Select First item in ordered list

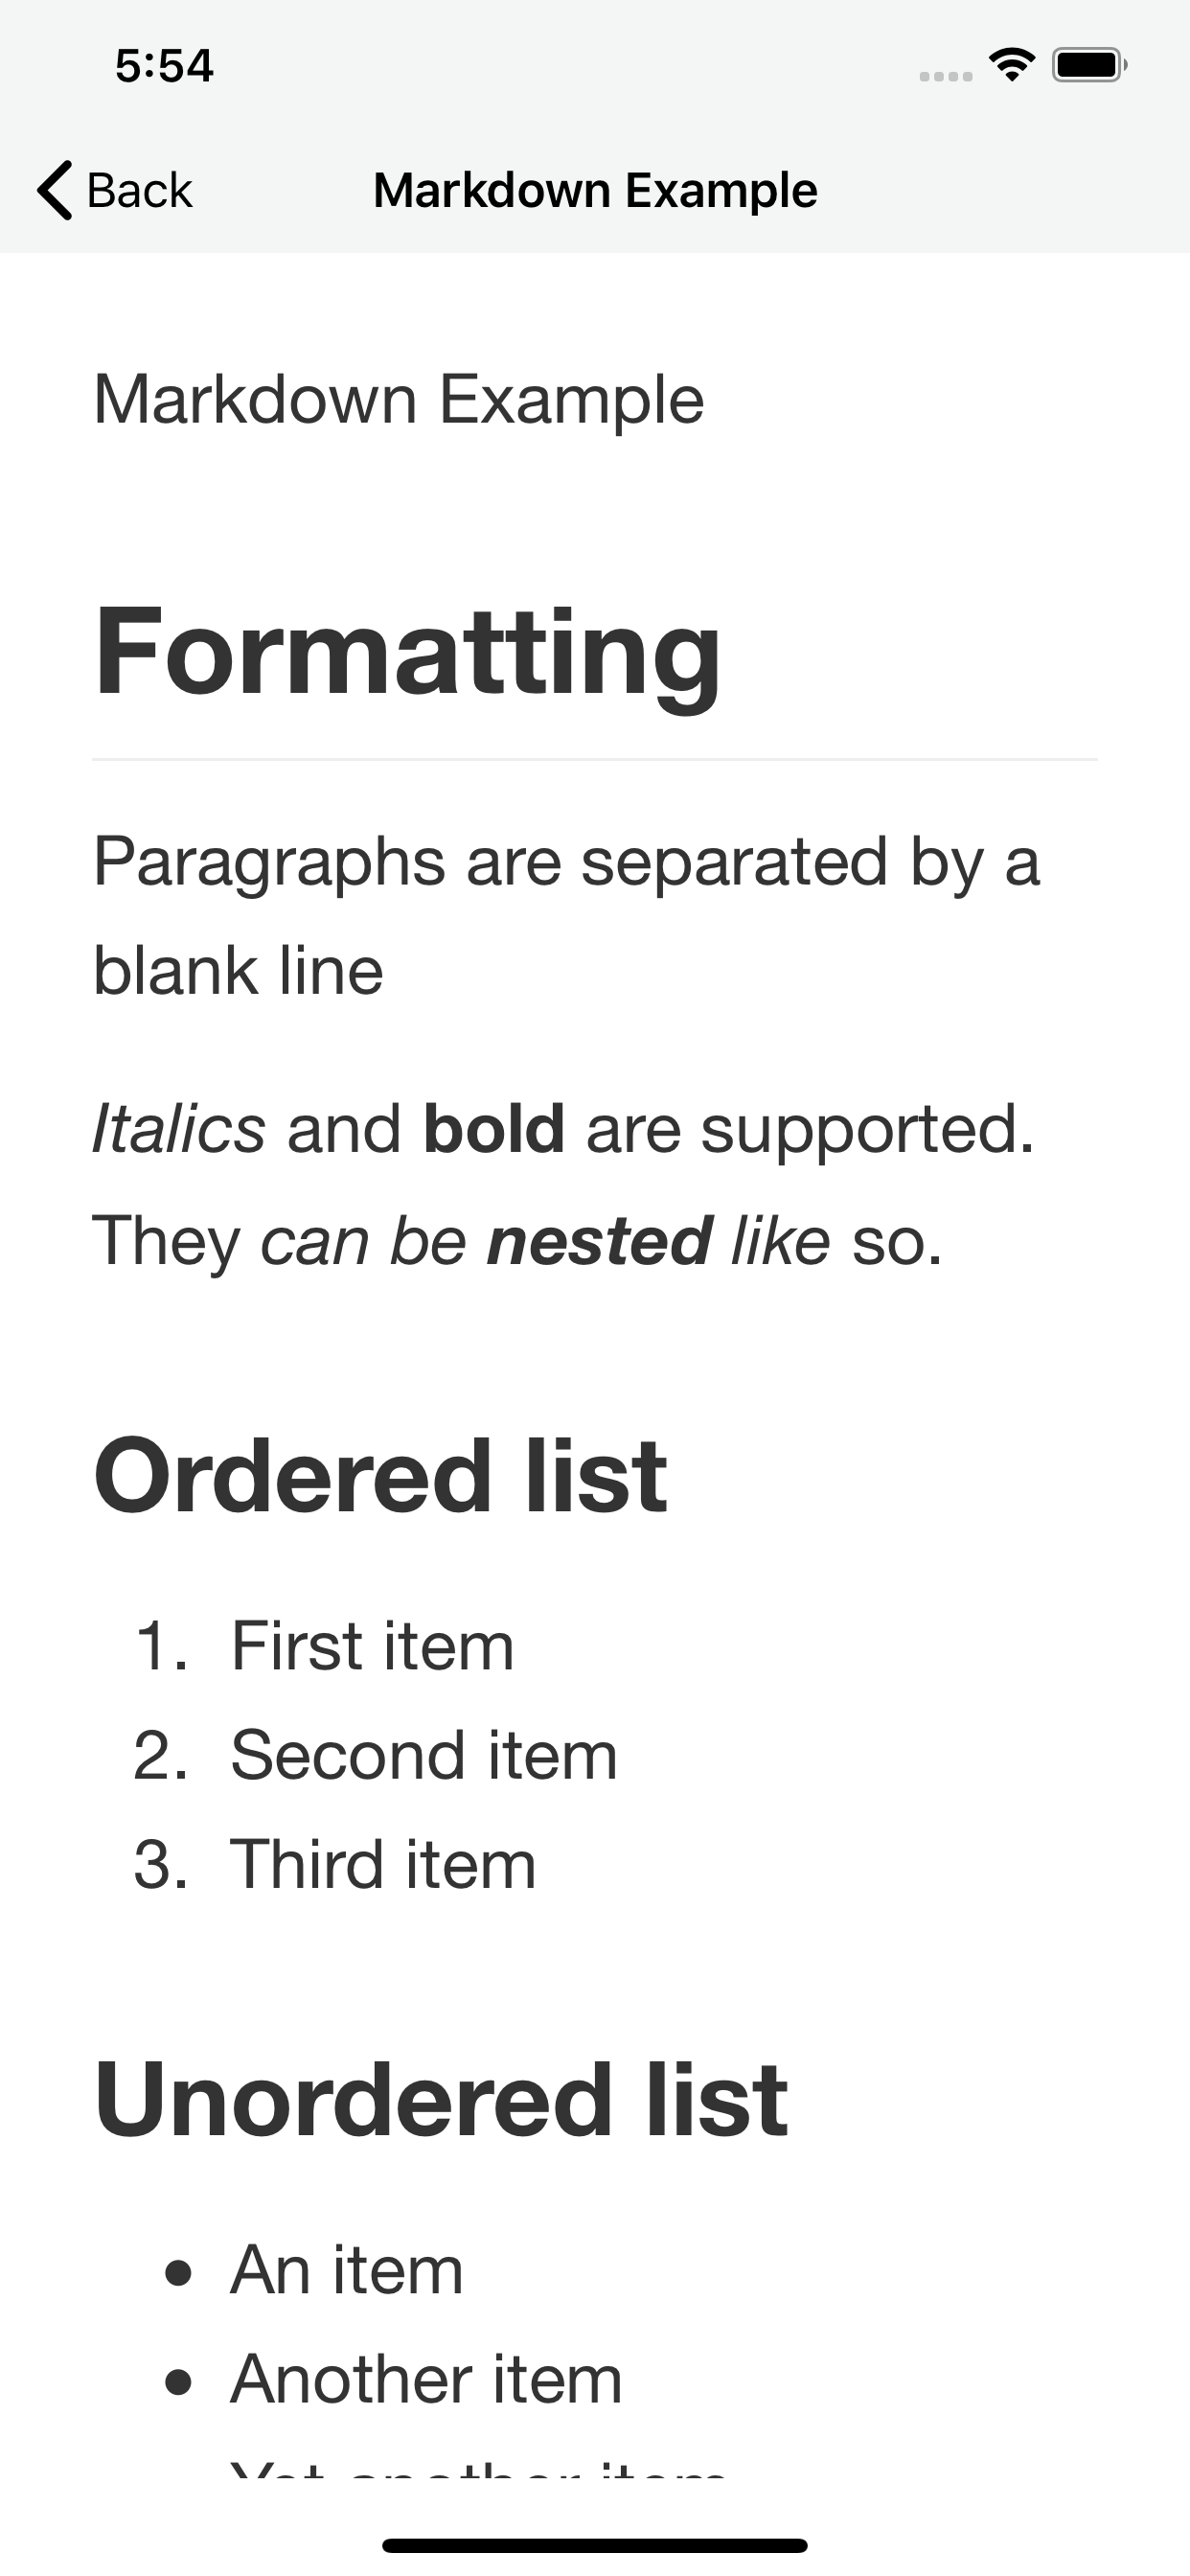(372, 1646)
